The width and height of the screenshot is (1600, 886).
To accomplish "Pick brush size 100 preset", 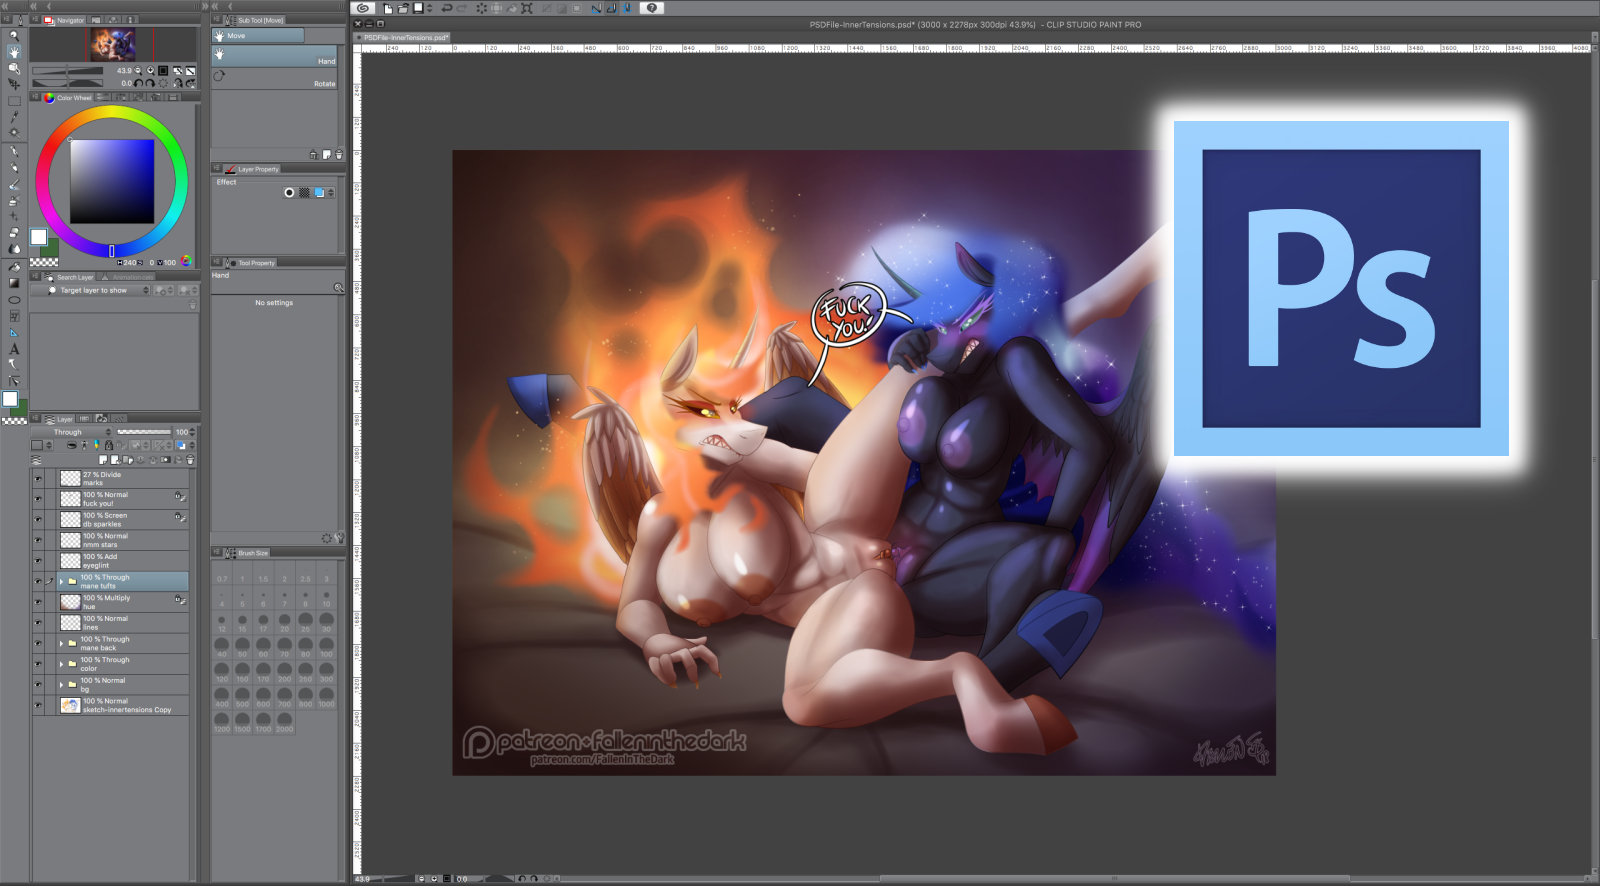I will coord(326,646).
